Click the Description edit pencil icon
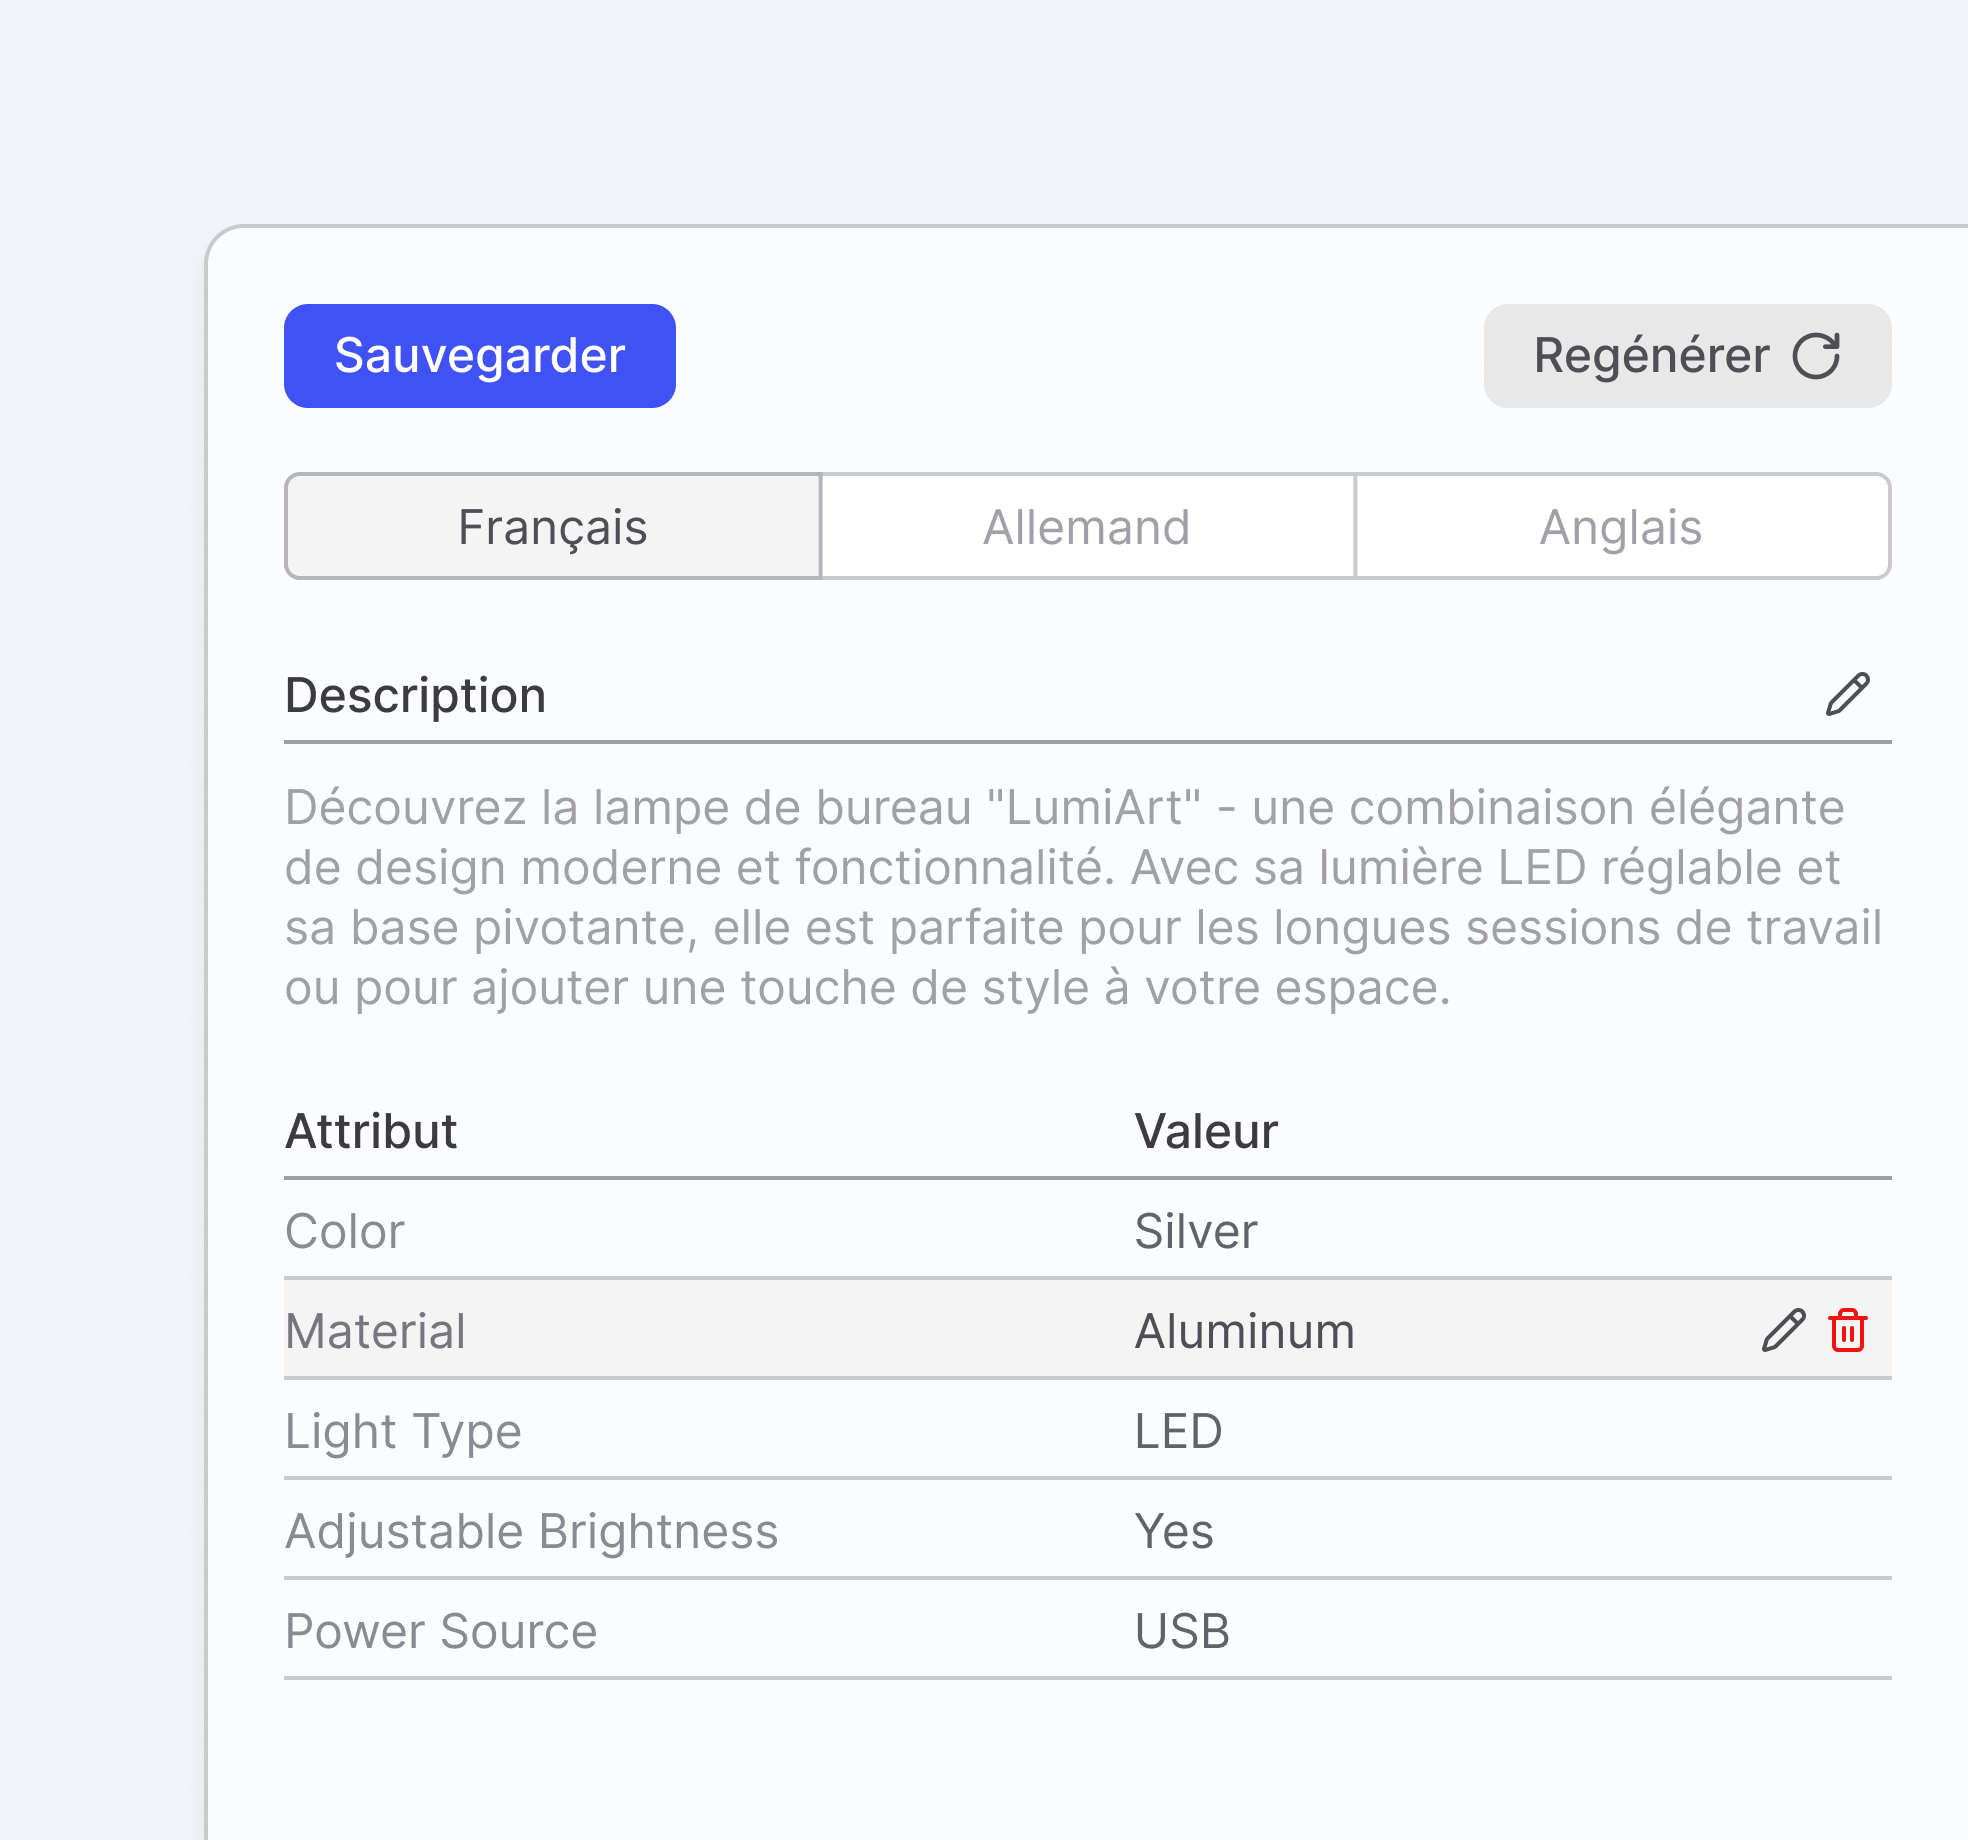 point(1847,694)
